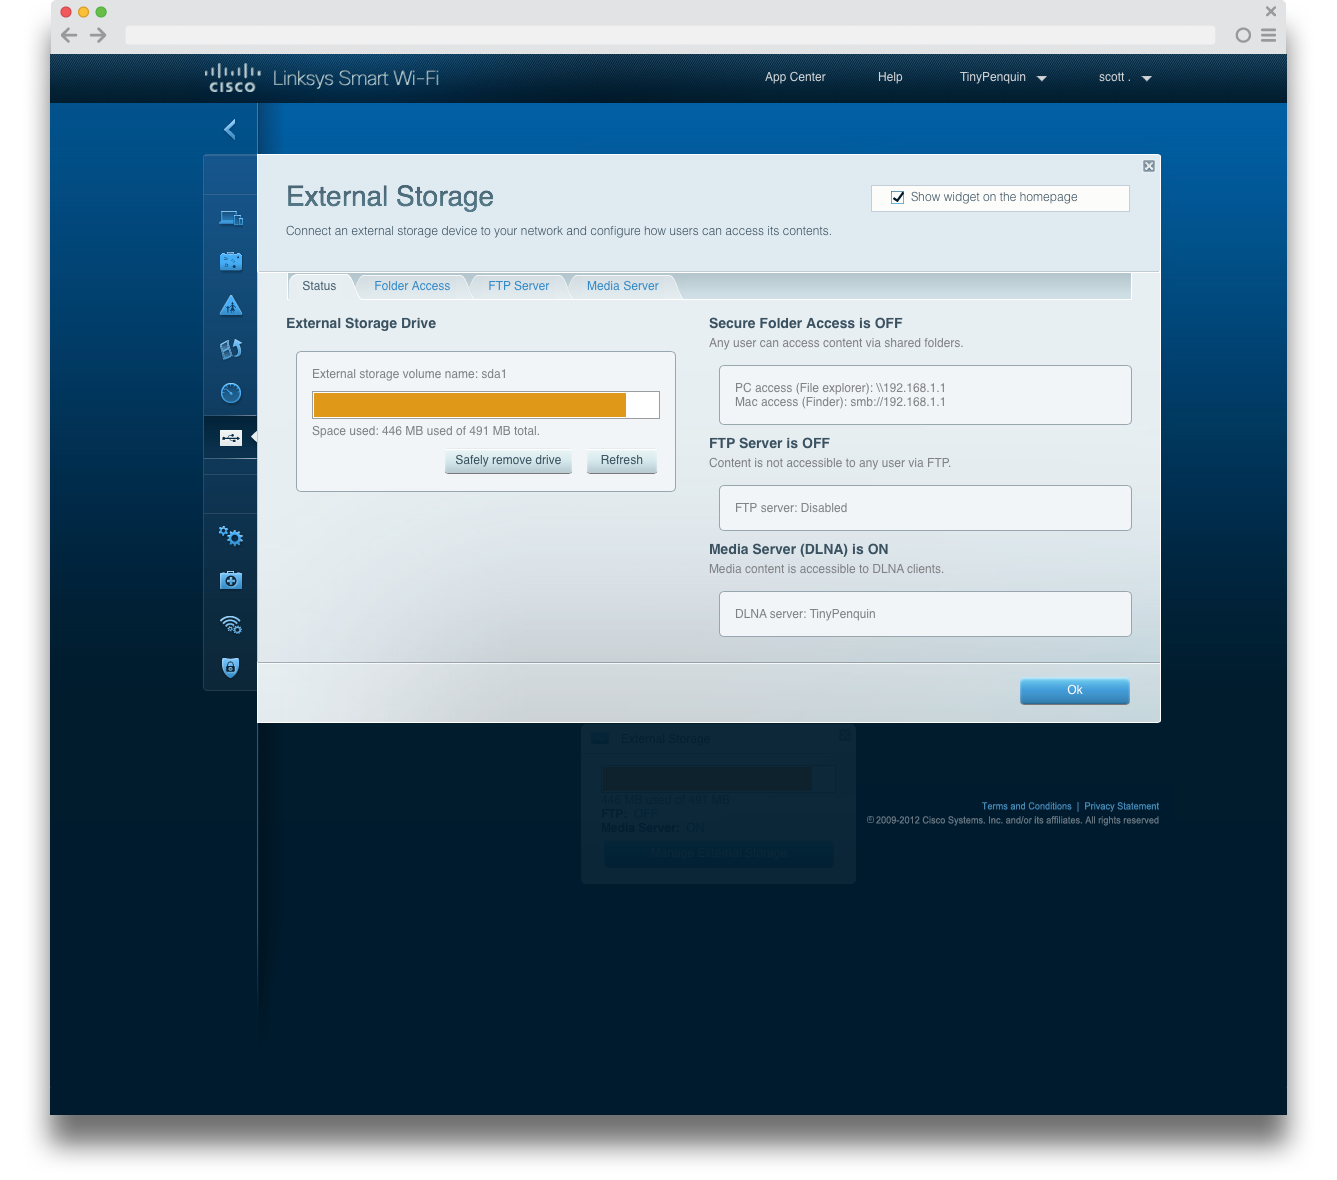Click the FTP server: Disabled box

coord(925,508)
